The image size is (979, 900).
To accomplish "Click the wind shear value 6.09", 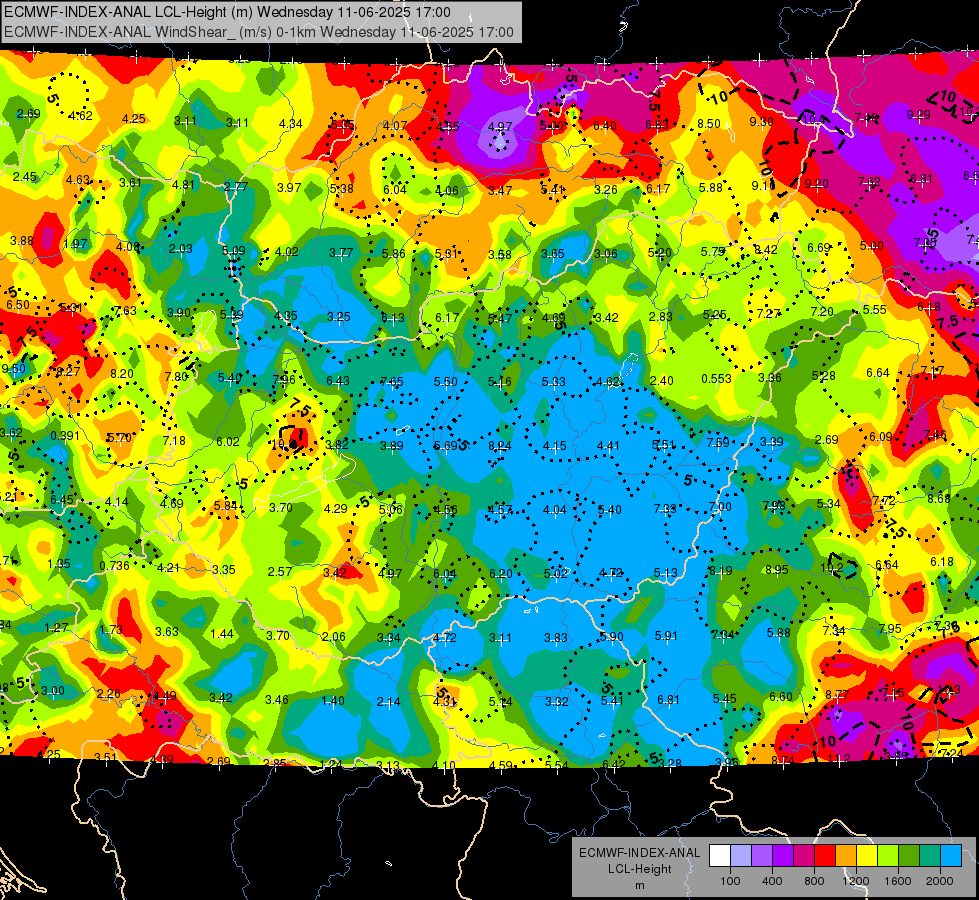I will (x=881, y=437).
